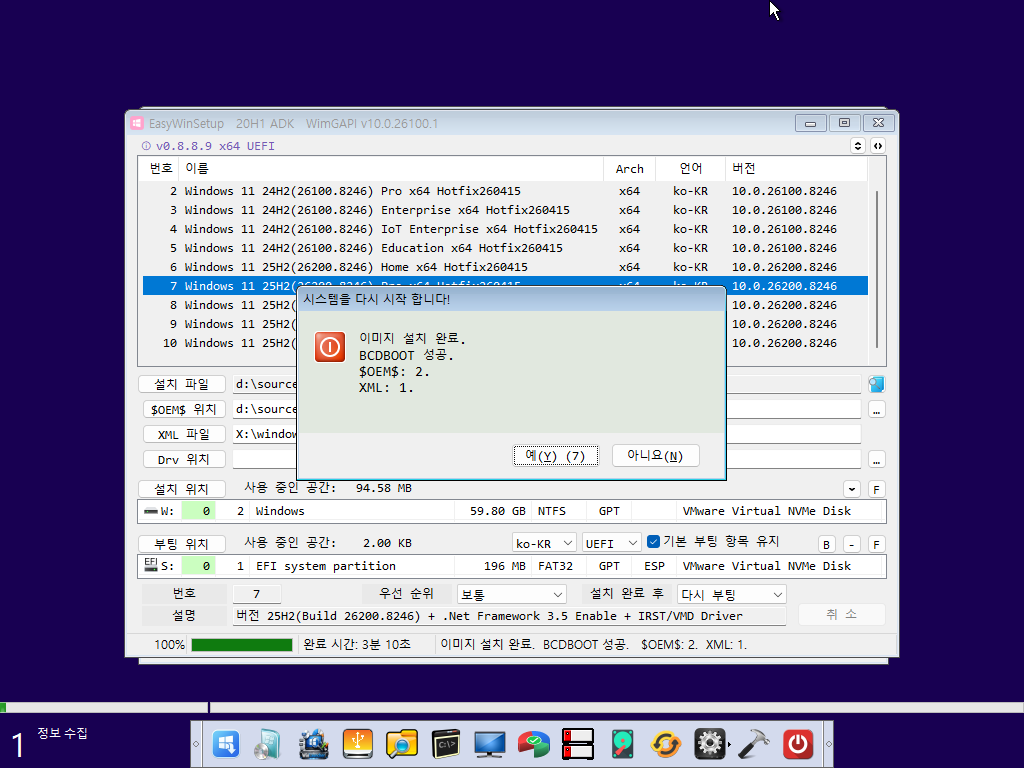
Task: Toggle the keep default boot entries checkbox
Action: point(653,541)
